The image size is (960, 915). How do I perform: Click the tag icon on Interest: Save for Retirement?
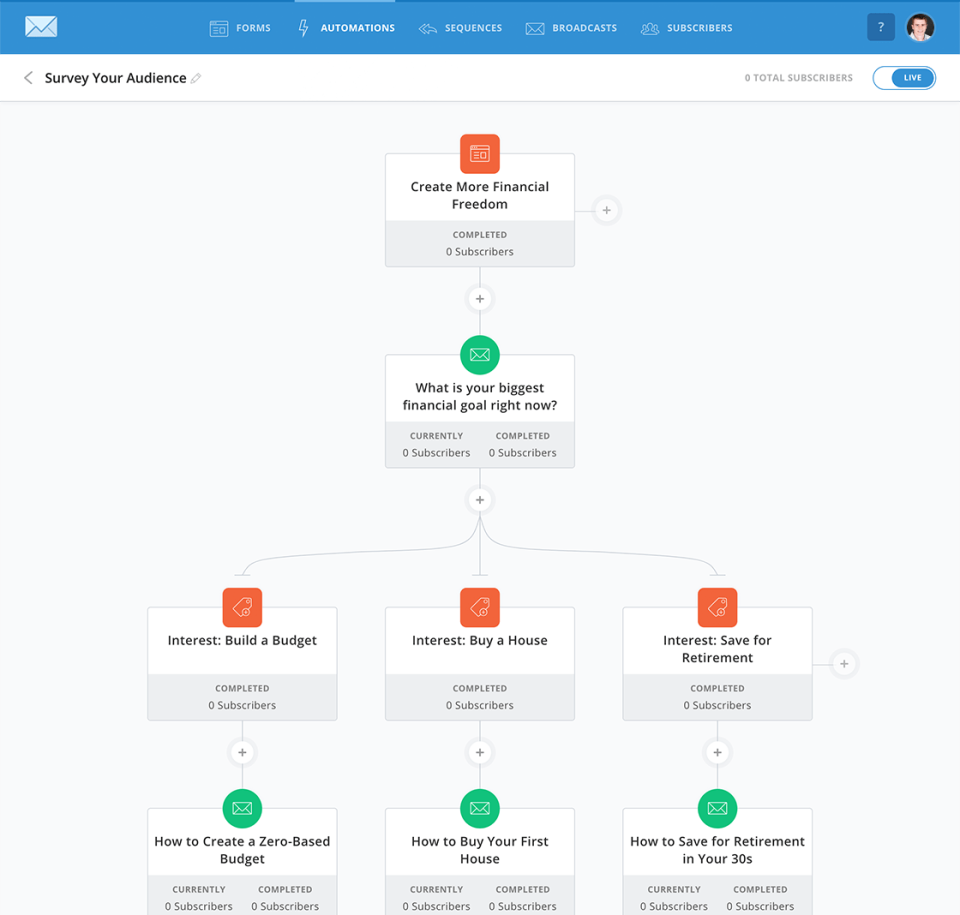click(x=717, y=607)
